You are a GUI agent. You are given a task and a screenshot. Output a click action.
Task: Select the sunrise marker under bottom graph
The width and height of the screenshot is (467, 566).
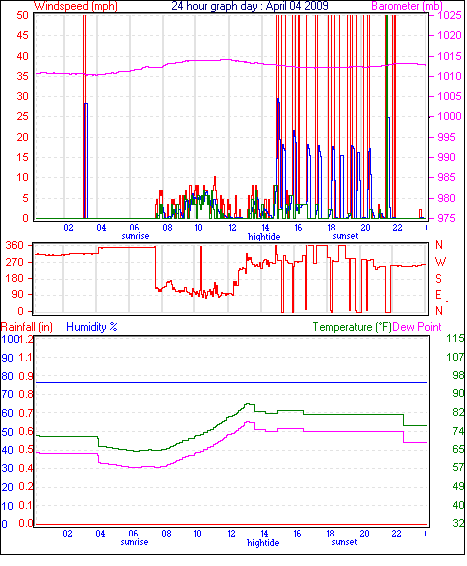pos(134,542)
